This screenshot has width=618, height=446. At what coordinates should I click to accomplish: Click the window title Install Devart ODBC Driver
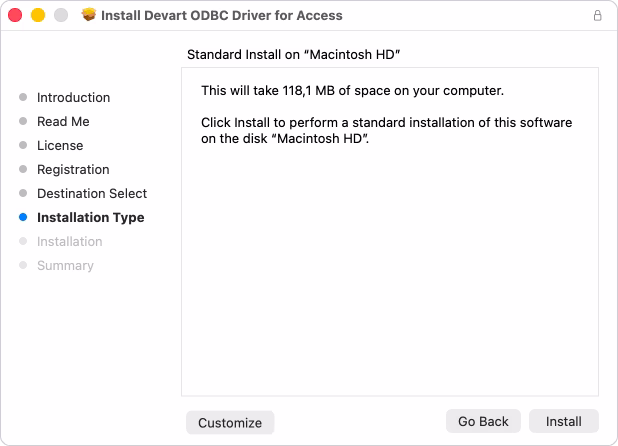[222, 15]
